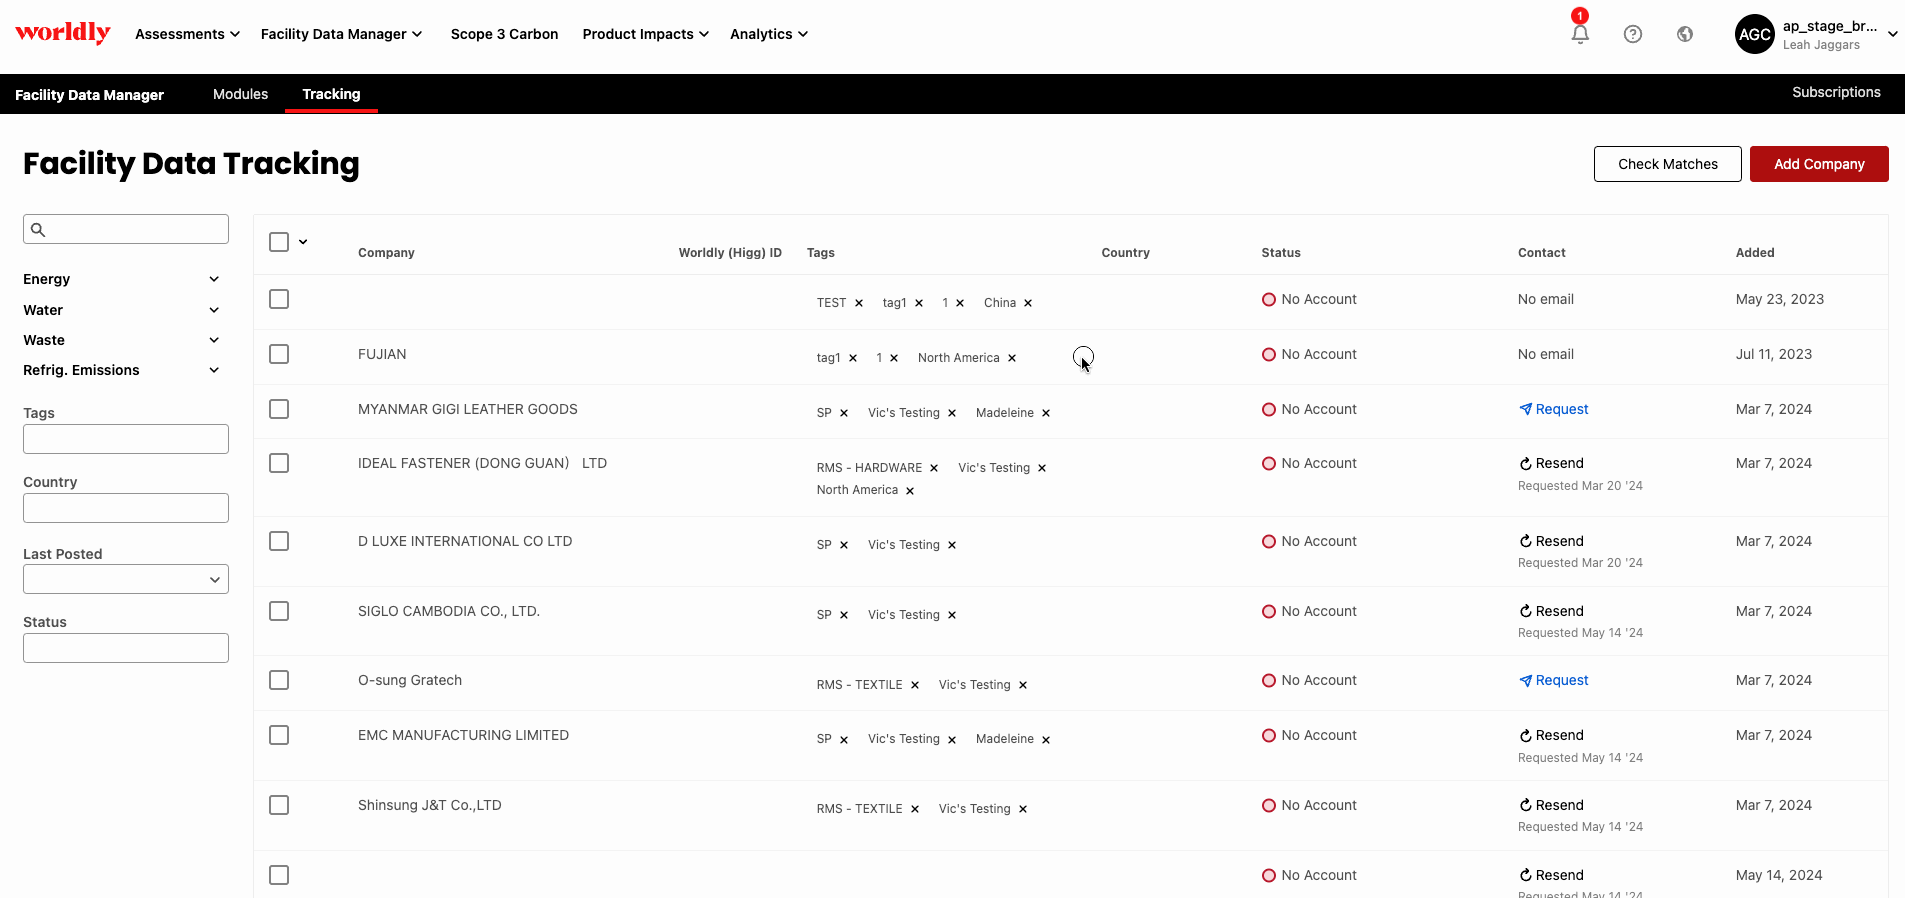Click Request paper-plane icon for O-sung Gratech
The image size is (1905, 898).
click(x=1526, y=681)
